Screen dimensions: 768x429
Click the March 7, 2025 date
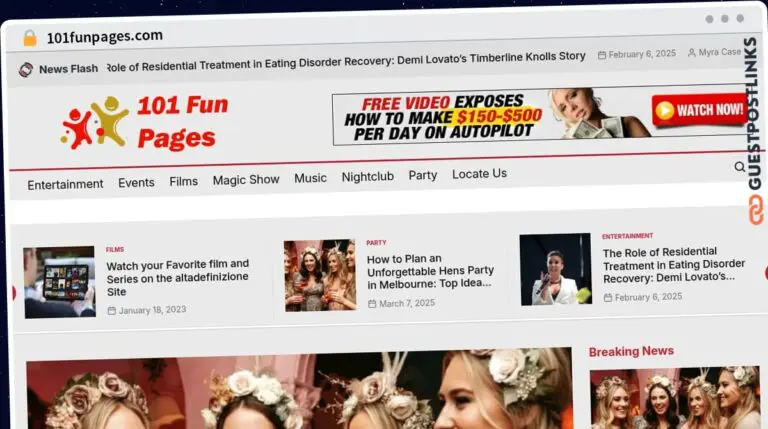point(407,304)
